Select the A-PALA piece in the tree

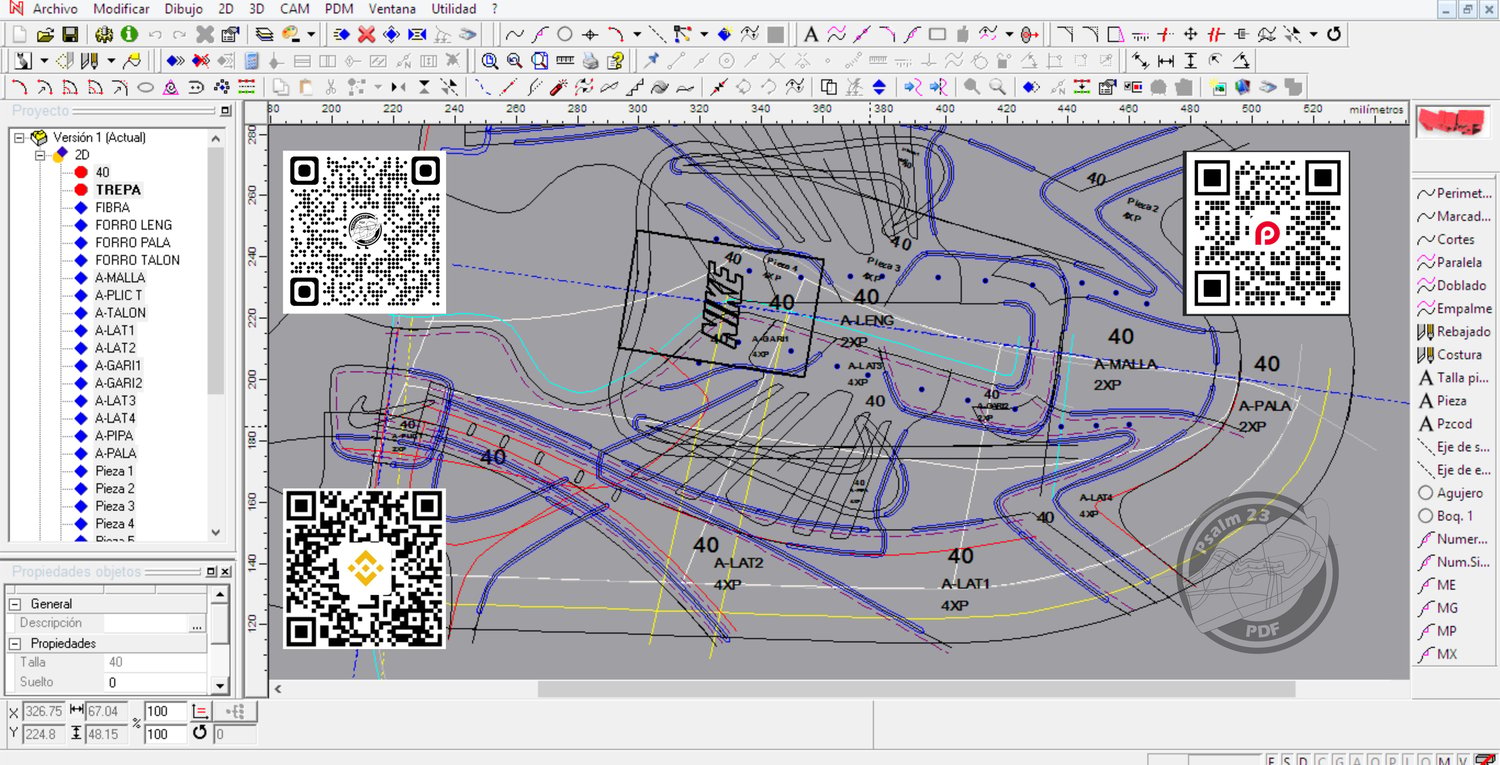[116, 454]
